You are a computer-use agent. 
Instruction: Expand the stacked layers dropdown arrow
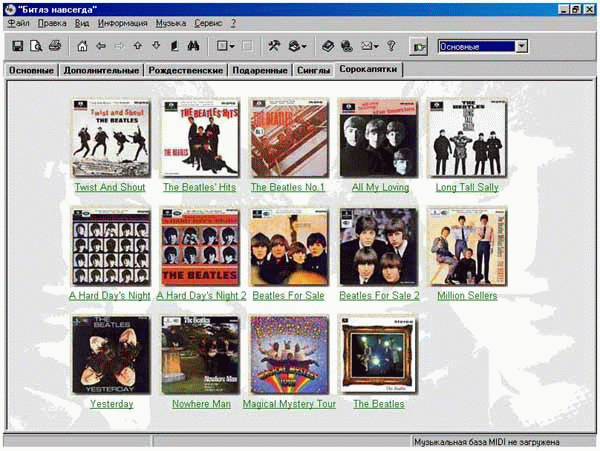coord(304,47)
